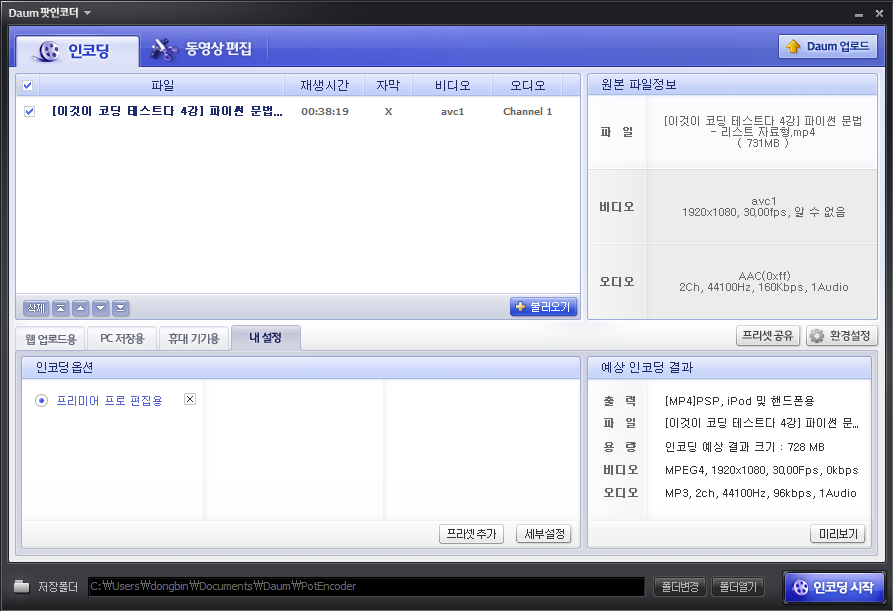Click the 프리셋 공유 button
The image size is (893, 611).
[768, 336]
